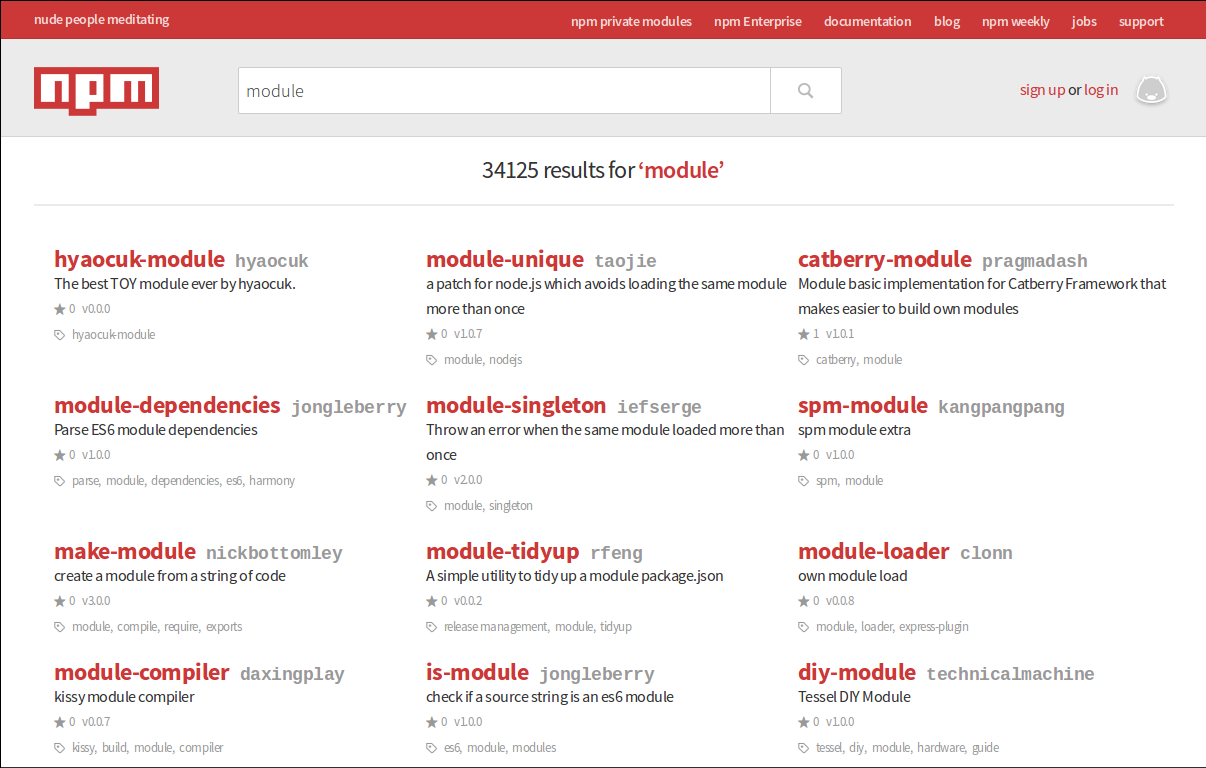
Task: View author daxingplay's profile
Action: pyautogui.click(x=292, y=675)
